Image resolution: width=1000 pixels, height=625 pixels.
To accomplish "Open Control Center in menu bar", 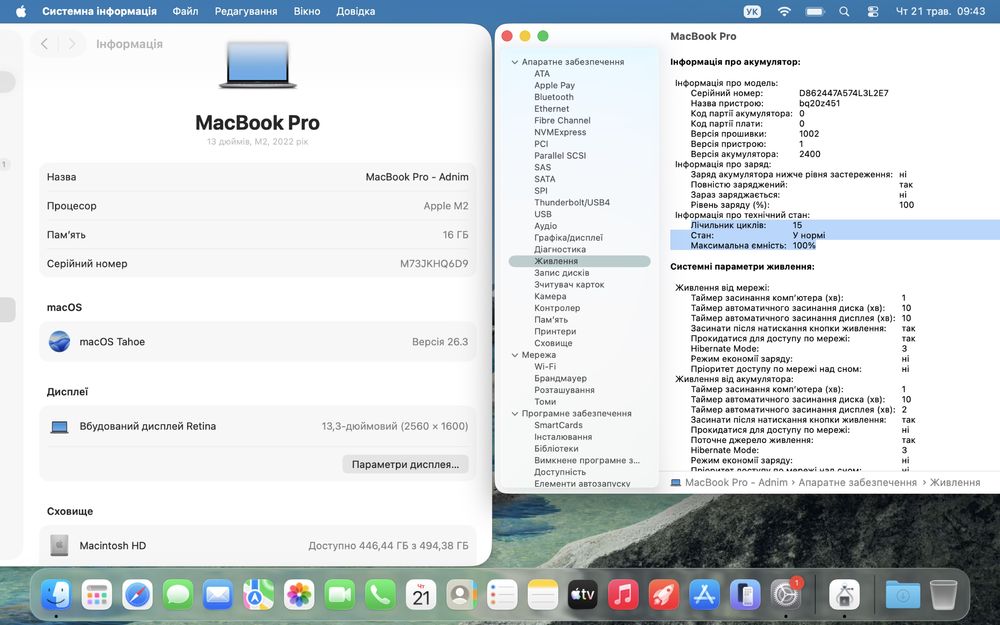I will (873, 11).
